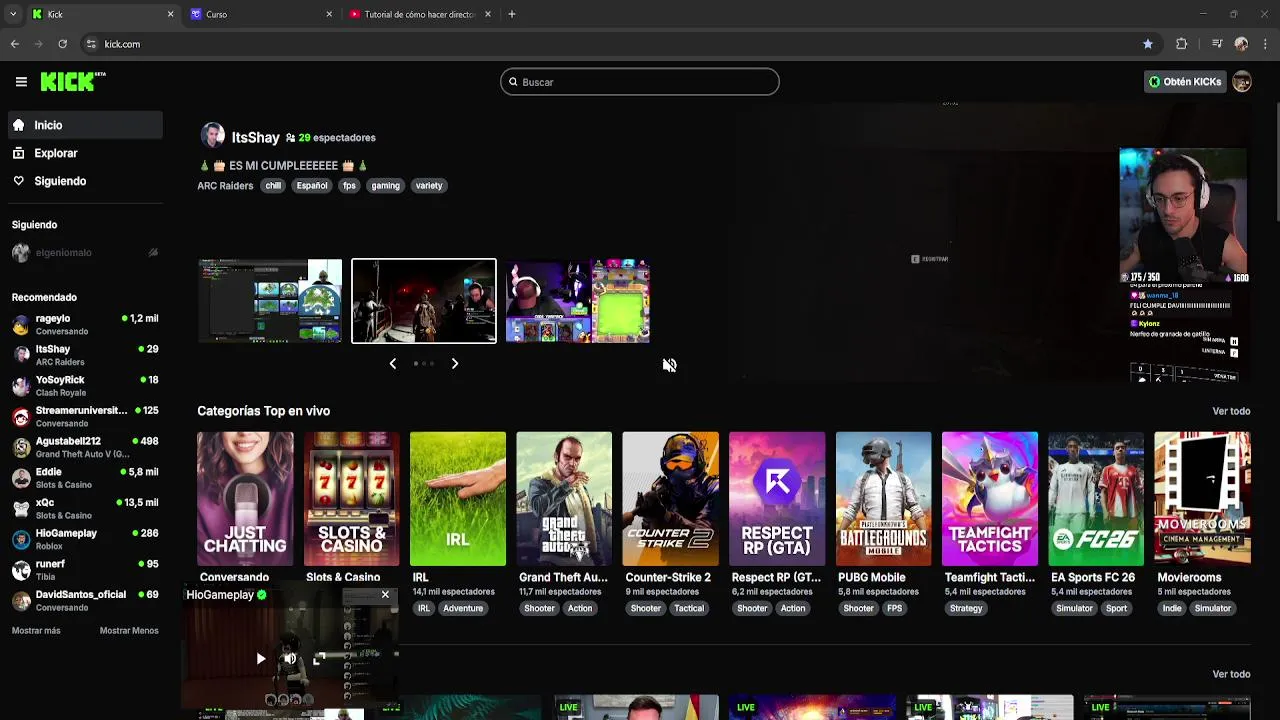Image resolution: width=1280 pixels, height=720 pixels.
Task: Open the Counter-Strike 2 category card
Action: [670, 499]
